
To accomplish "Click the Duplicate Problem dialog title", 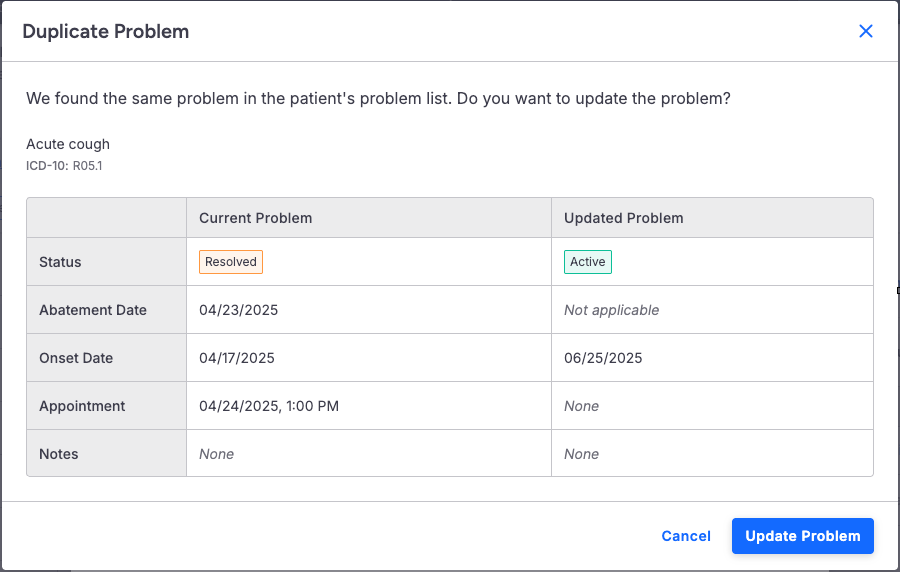I will tap(105, 31).
